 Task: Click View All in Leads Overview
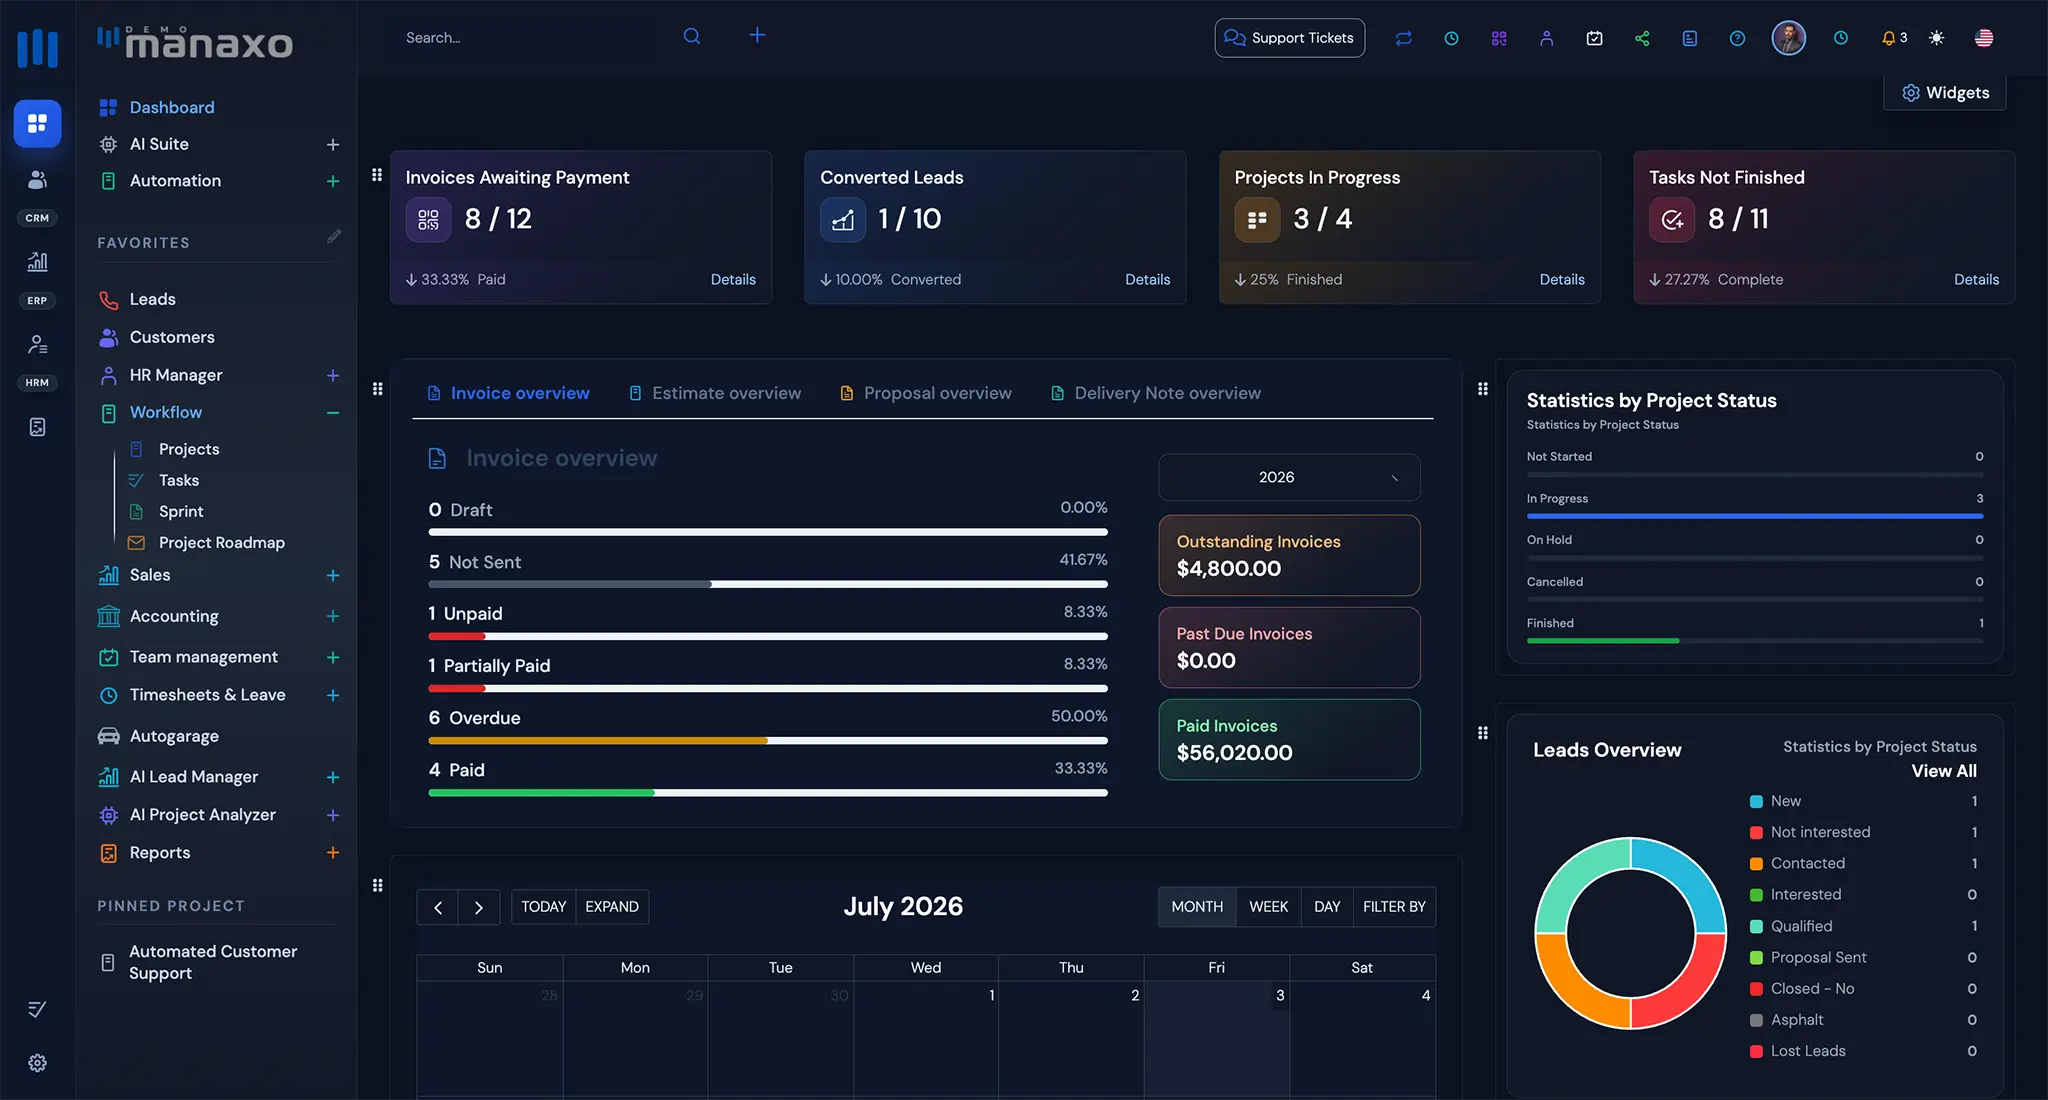[1944, 771]
